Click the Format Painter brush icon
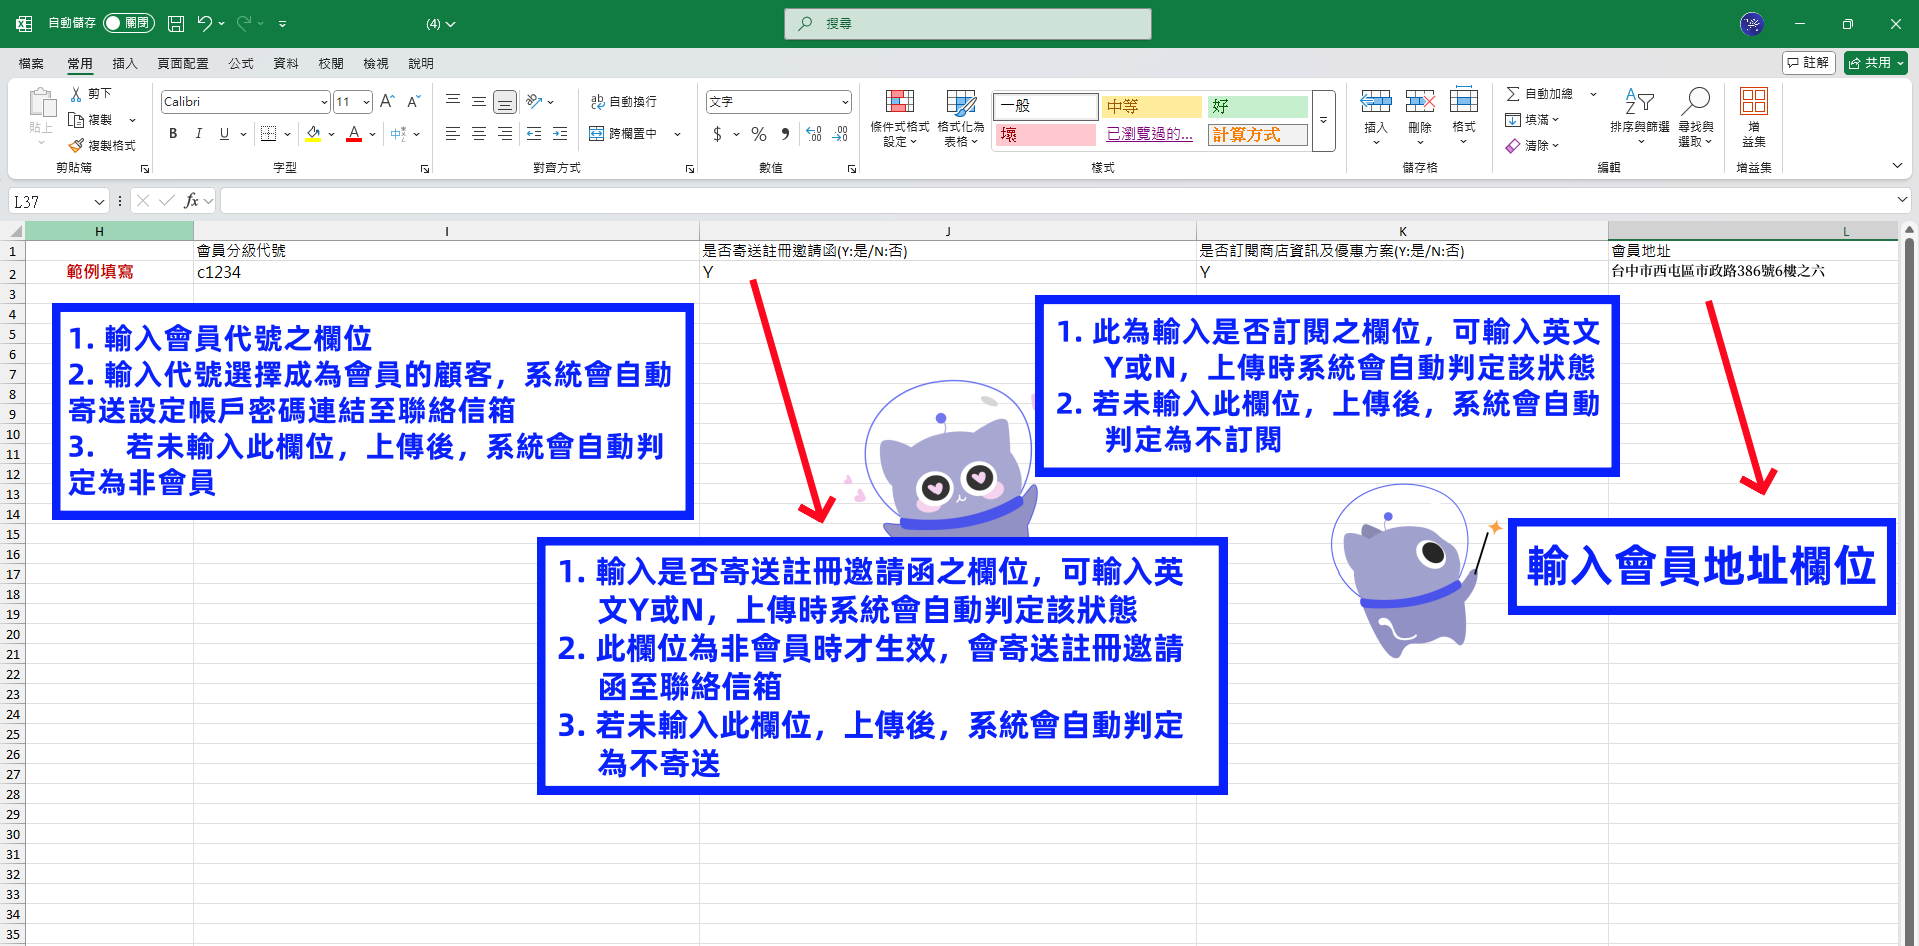This screenshot has height=946, width=1919. pos(76,145)
